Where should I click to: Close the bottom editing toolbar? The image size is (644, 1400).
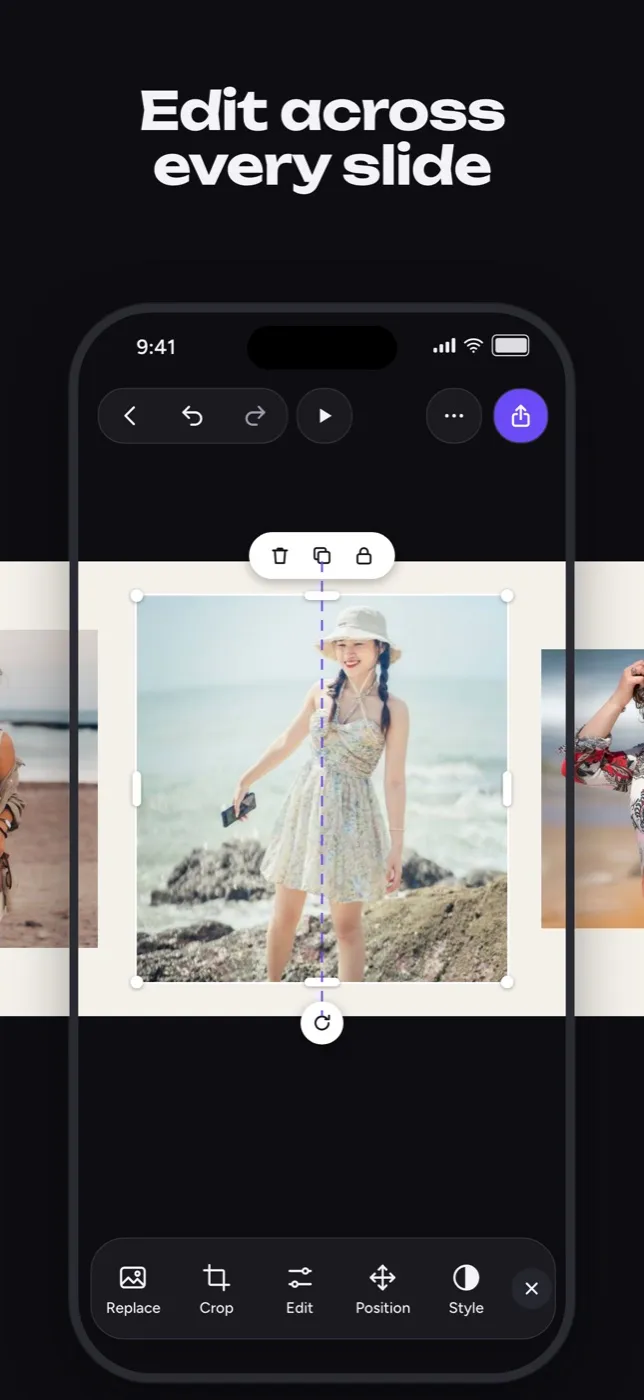click(x=531, y=1289)
